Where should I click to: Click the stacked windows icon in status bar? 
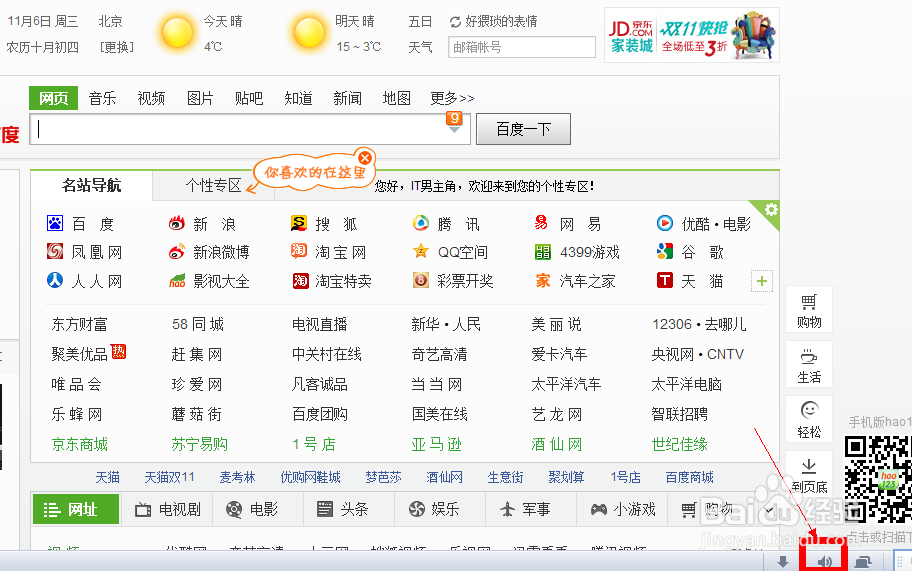tap(863, 562)
